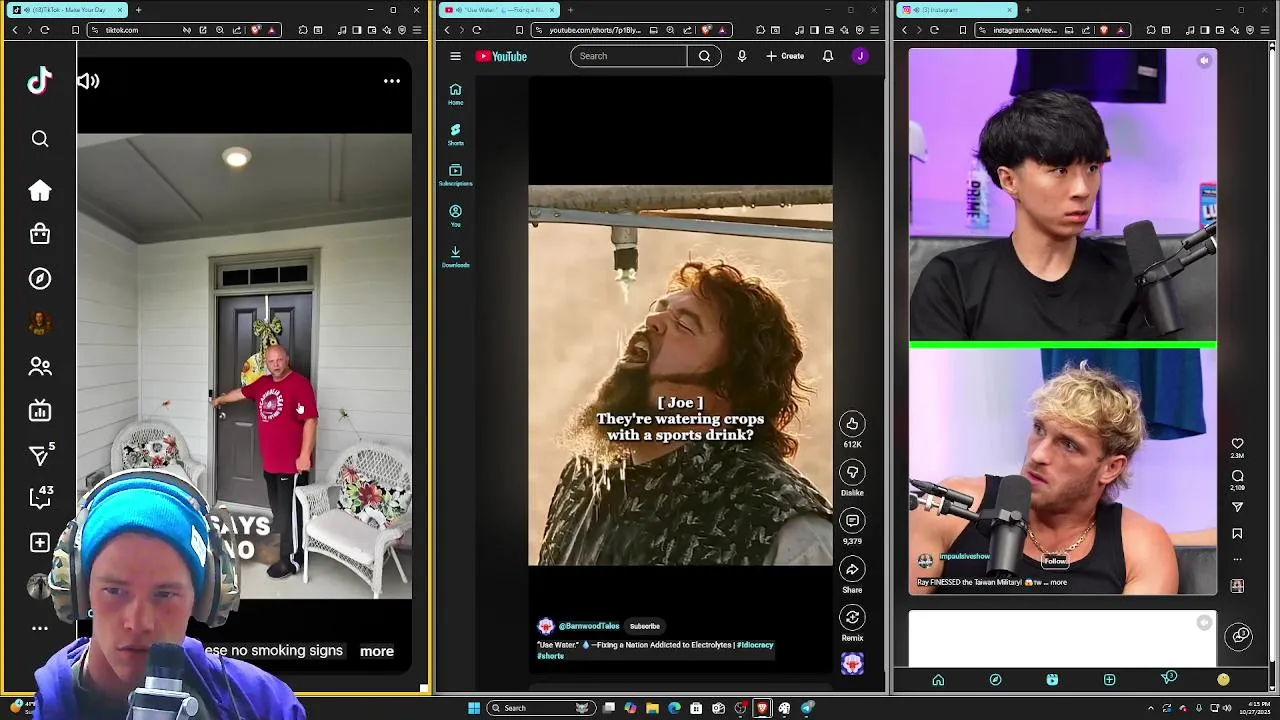Share the YouTube Short
The image size is (1280, 720).
click(852, 569)
